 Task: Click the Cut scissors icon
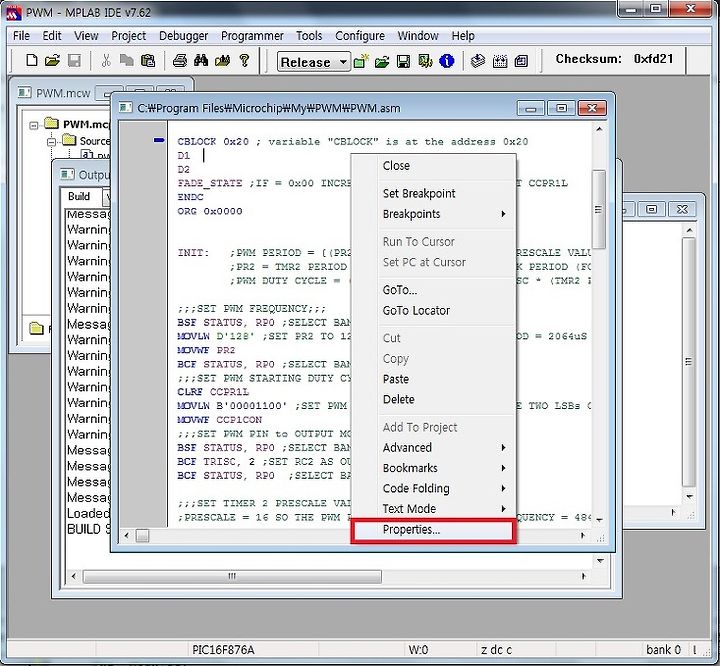(106, 60)
